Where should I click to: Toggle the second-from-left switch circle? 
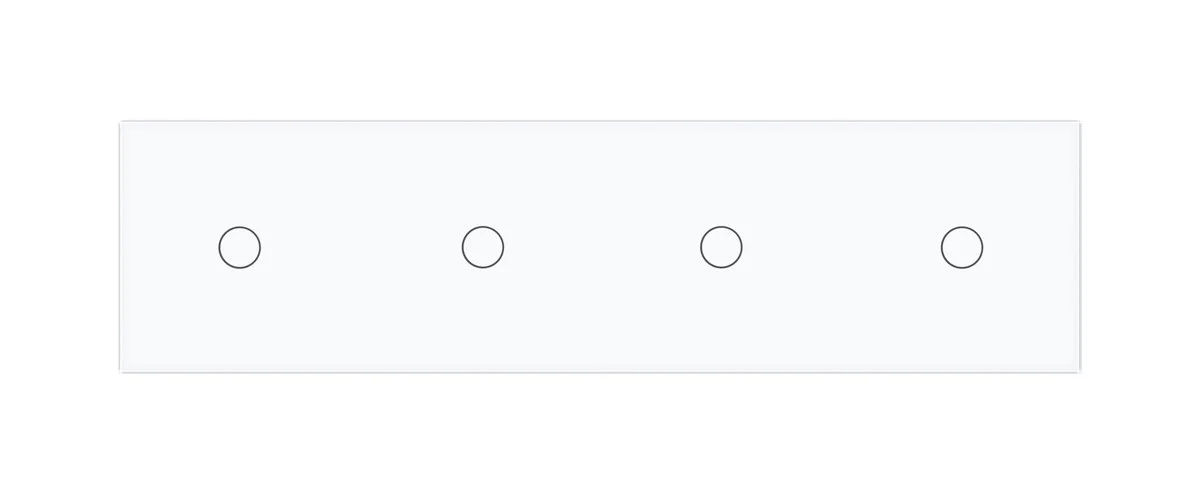[x=483, y=247]
